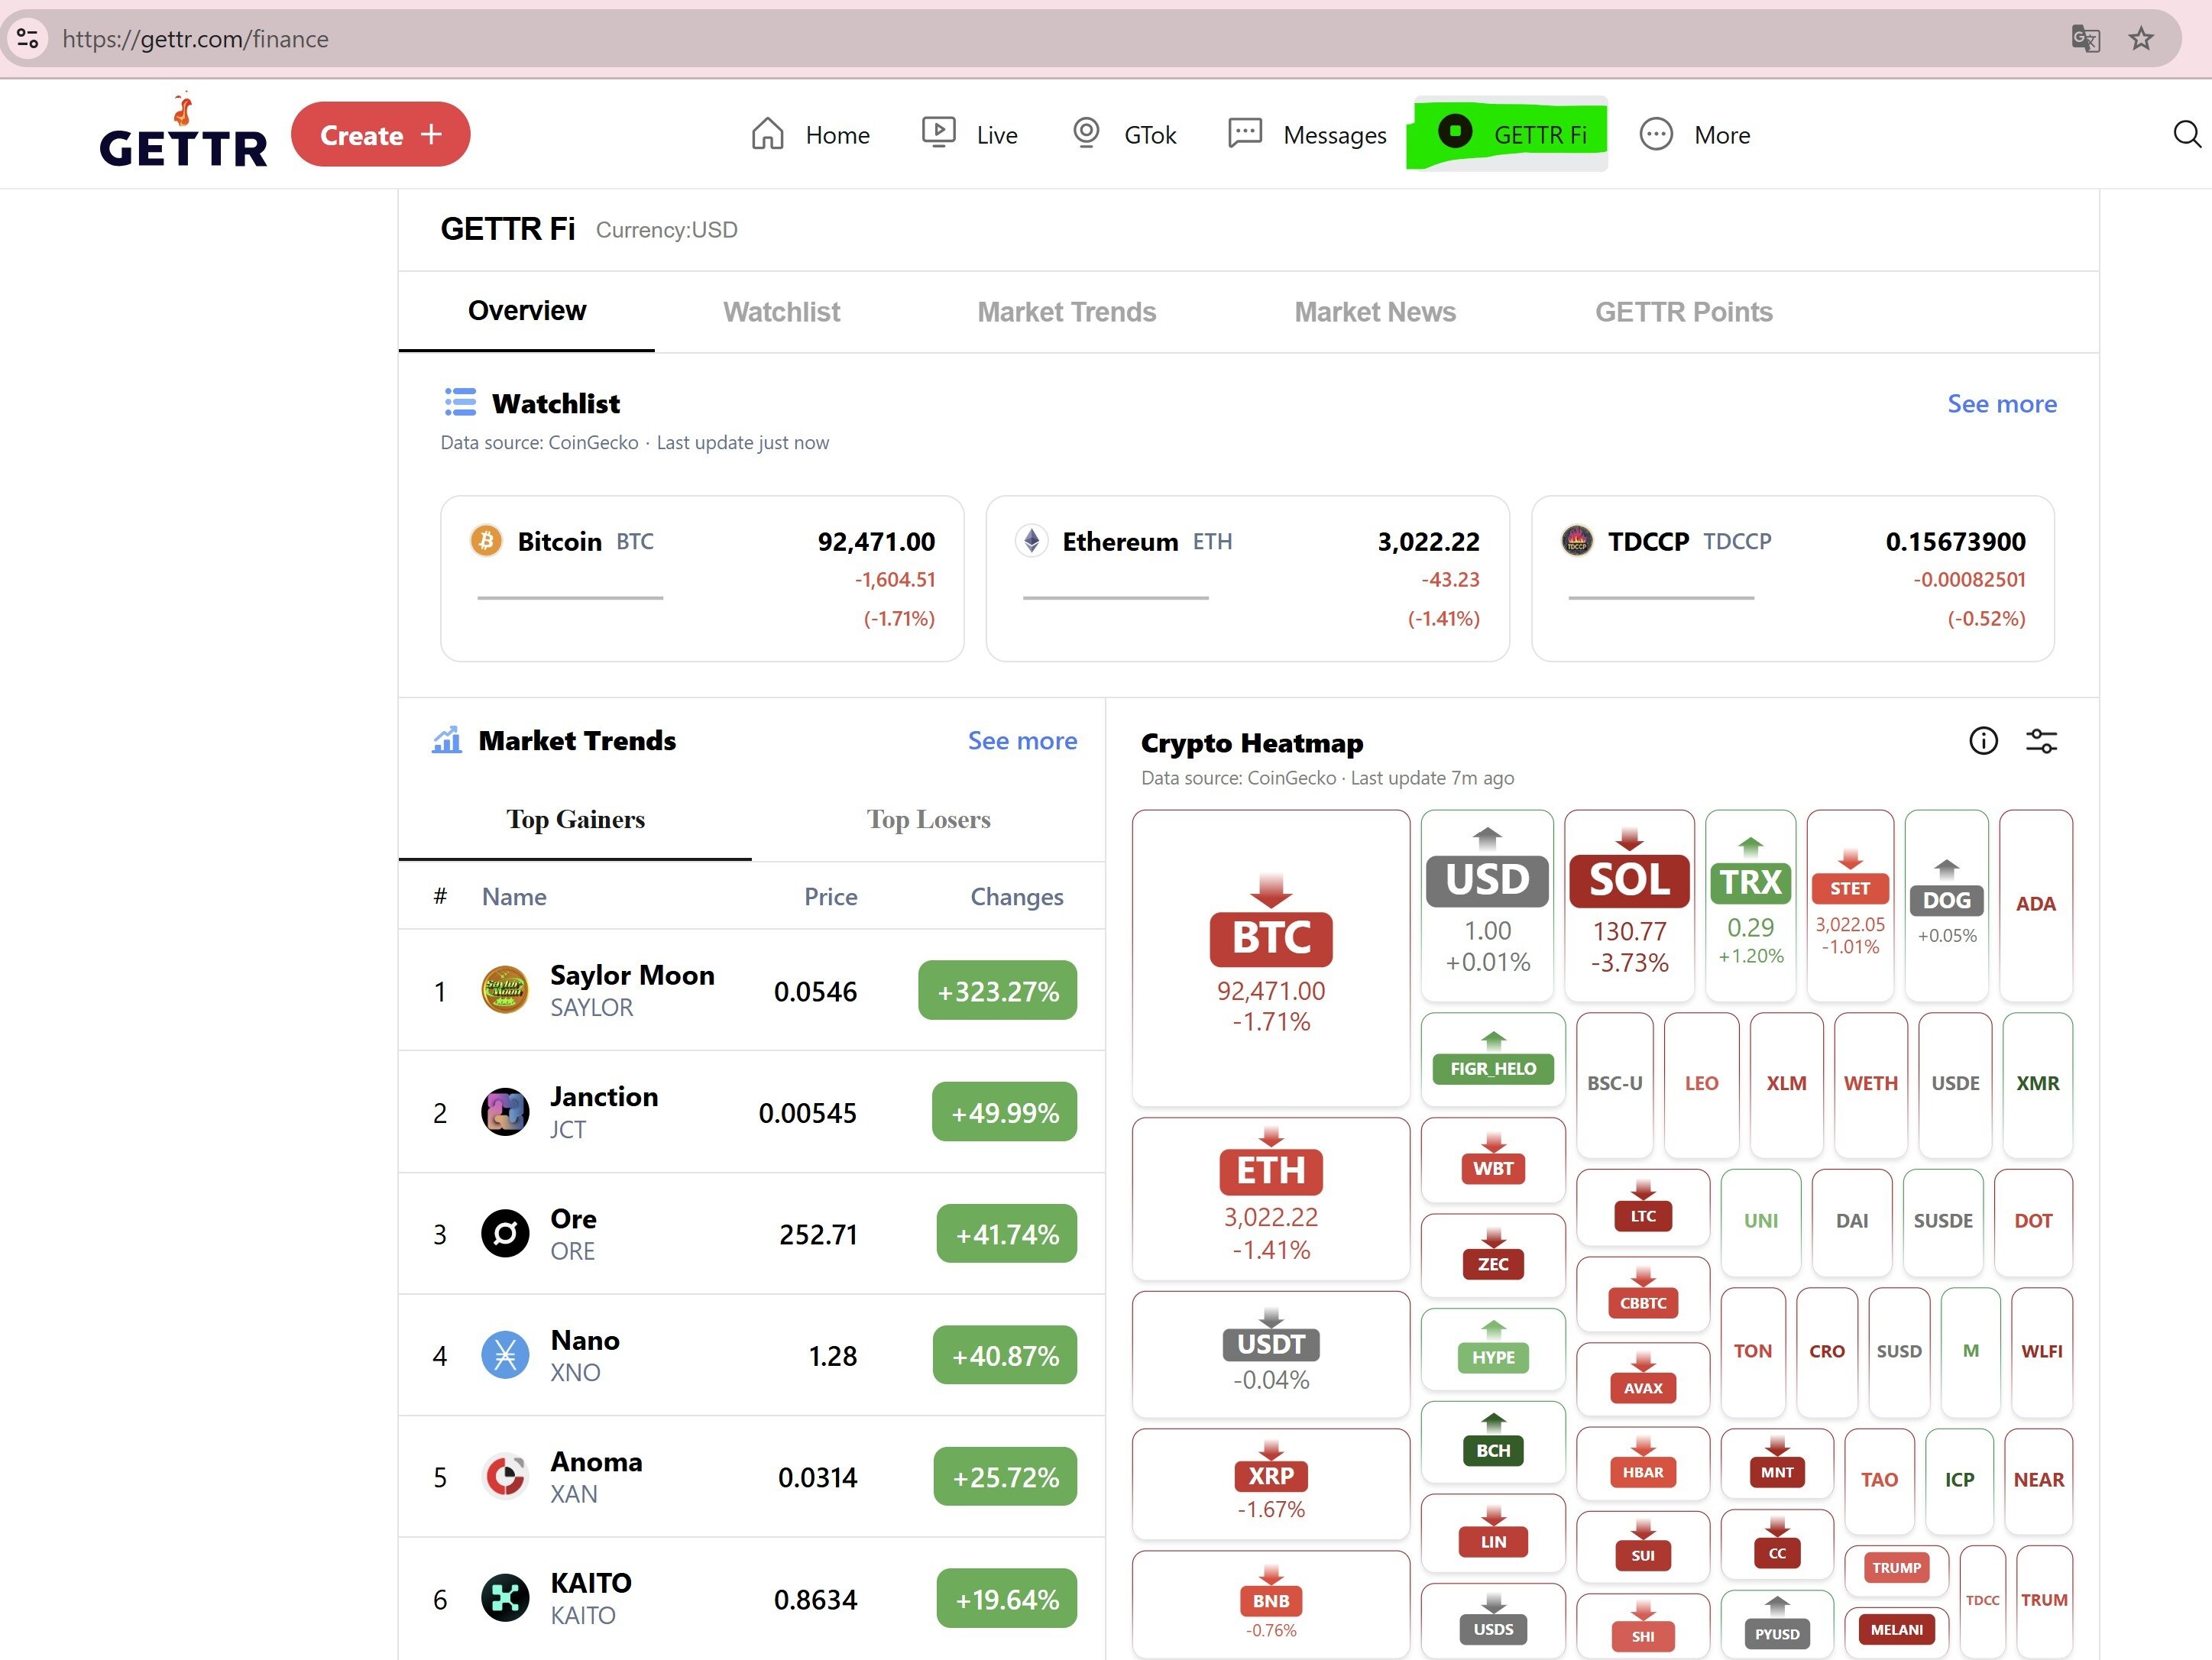
Task: Bookmark page with star icon
Action: [x=2140, y=39]
